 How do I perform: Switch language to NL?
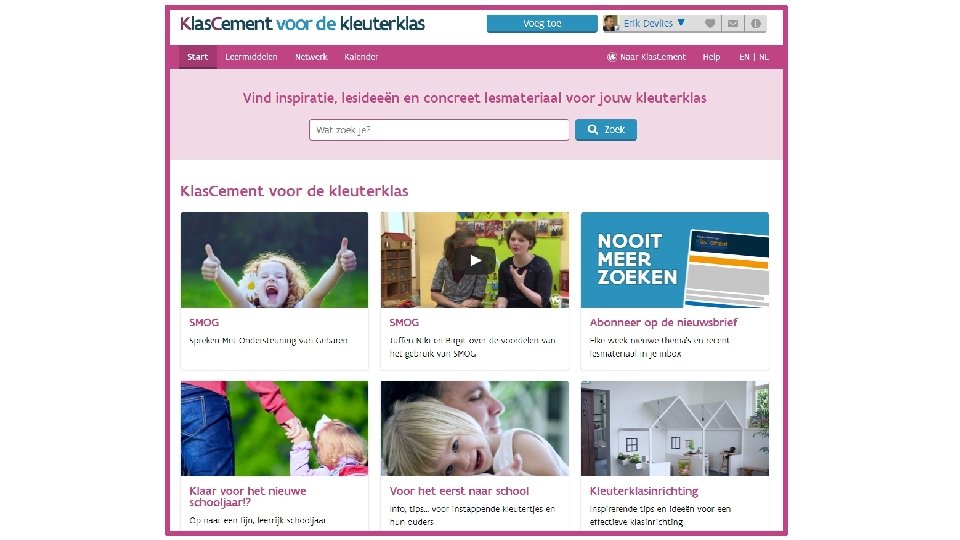(764, 57)
